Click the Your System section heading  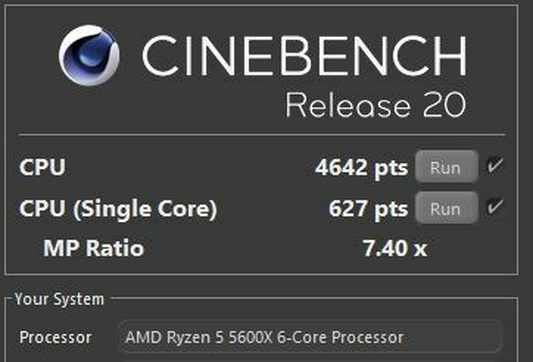tap(59, 299)
